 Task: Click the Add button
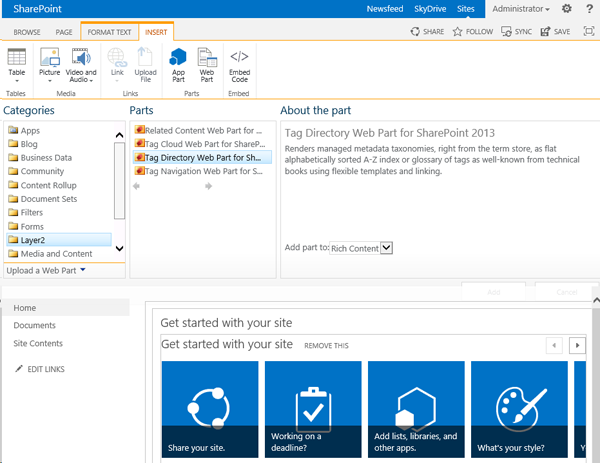point(494,292)
